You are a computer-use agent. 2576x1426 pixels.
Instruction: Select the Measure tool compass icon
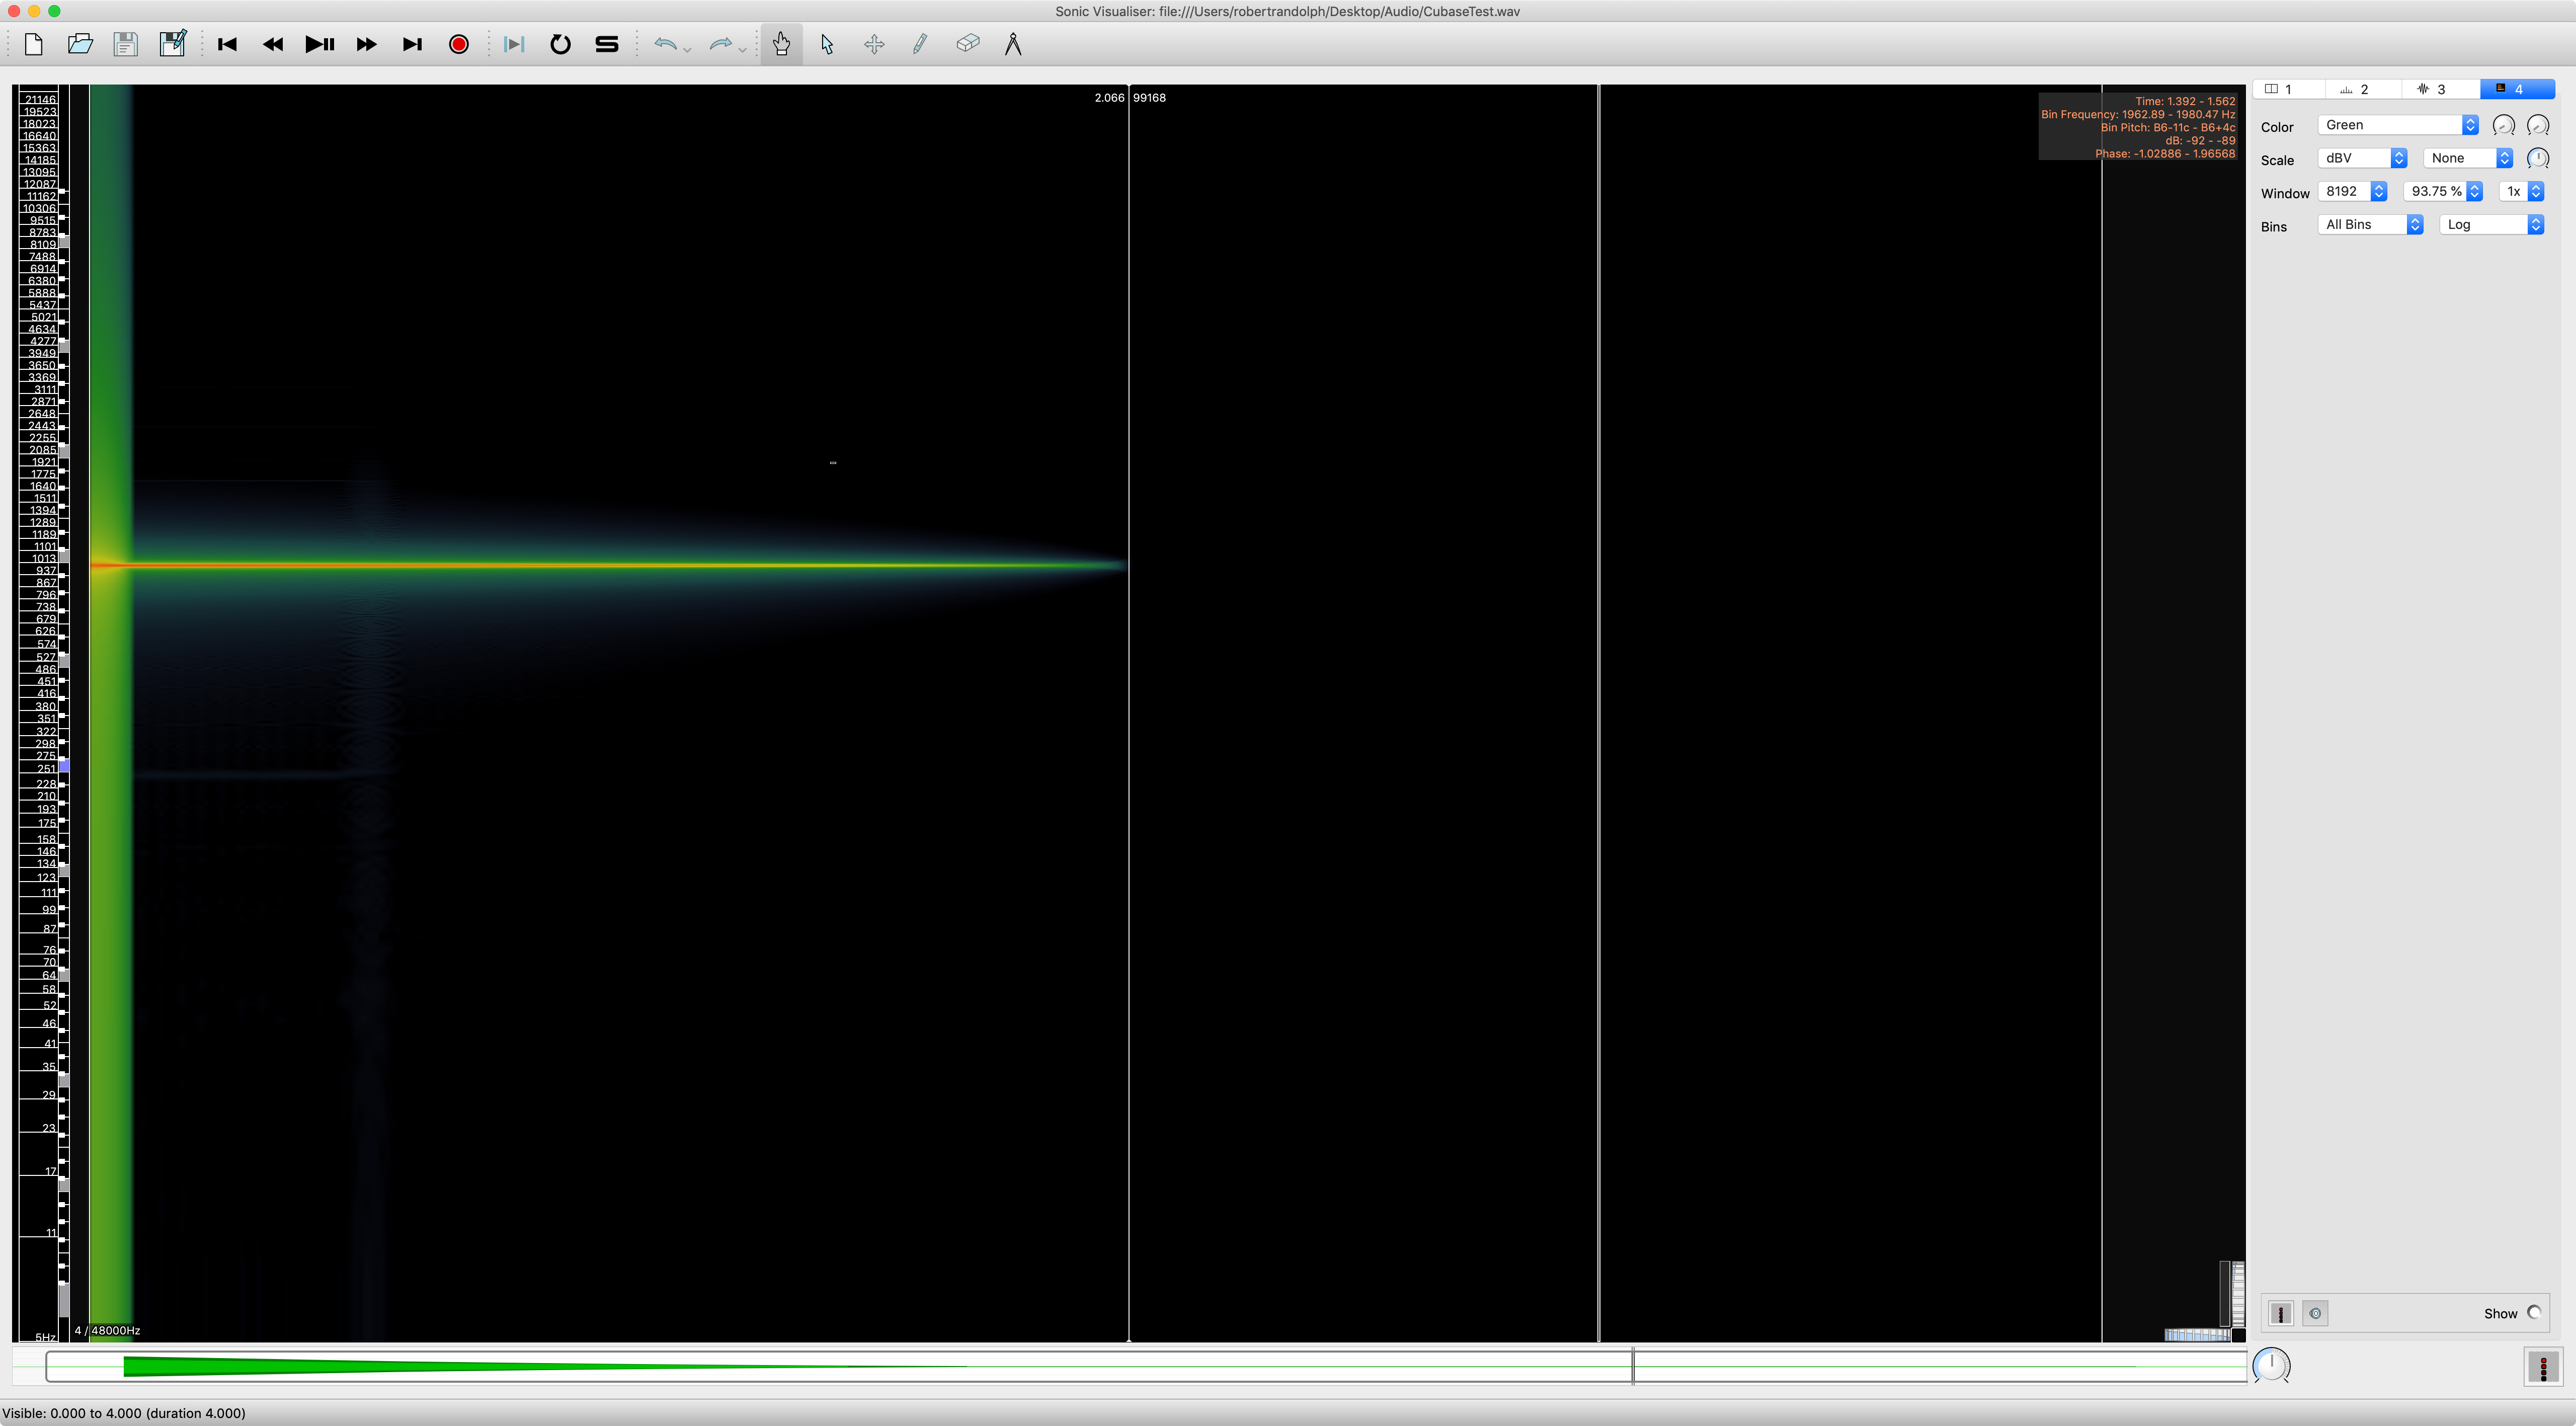pyautogui.click(x=1013, y=44)
